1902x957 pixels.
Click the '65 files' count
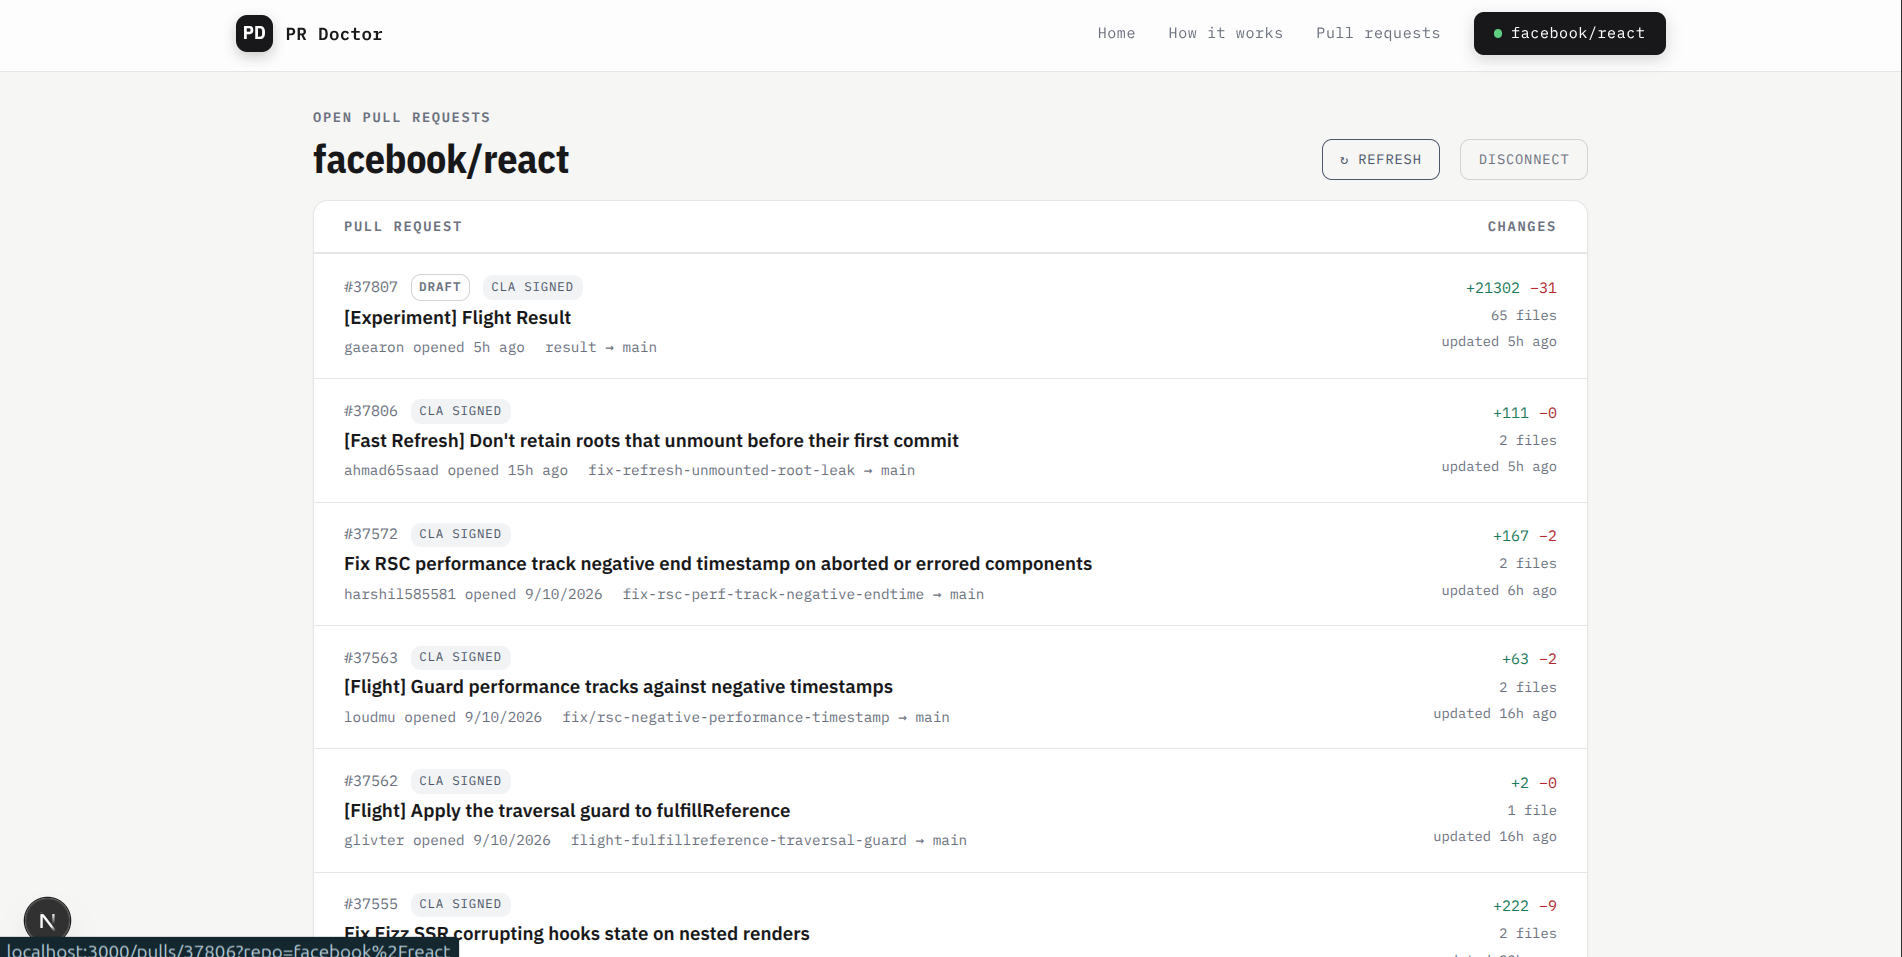pos(1524,315)
